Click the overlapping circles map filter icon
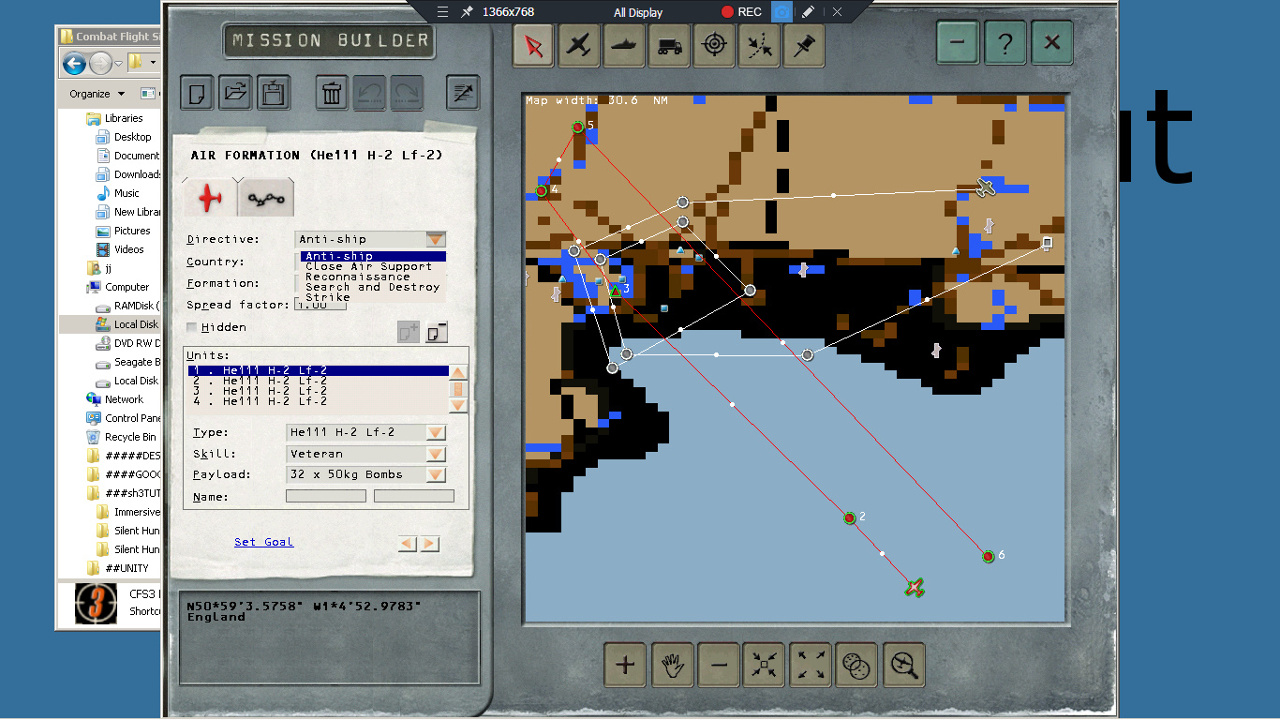Image resolution: width=1280 pixels, height=720 pixels. 857,664
